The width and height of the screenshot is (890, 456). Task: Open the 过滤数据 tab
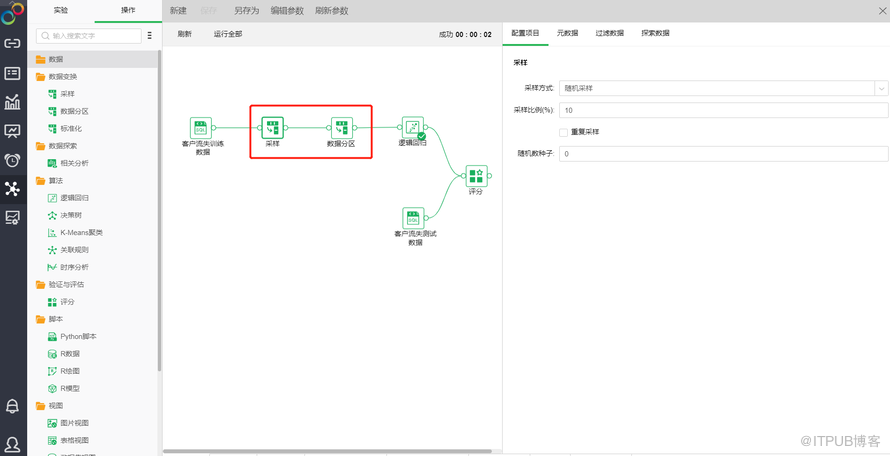tap(610, 33)
